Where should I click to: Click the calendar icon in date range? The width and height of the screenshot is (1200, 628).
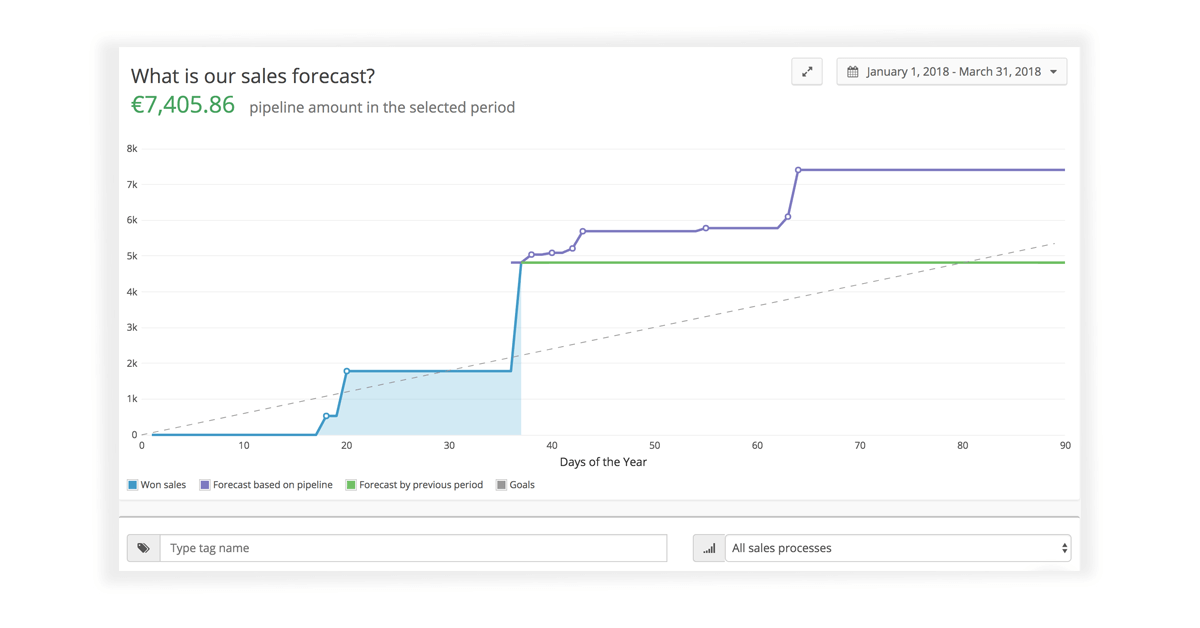click(x=853, y=72)
